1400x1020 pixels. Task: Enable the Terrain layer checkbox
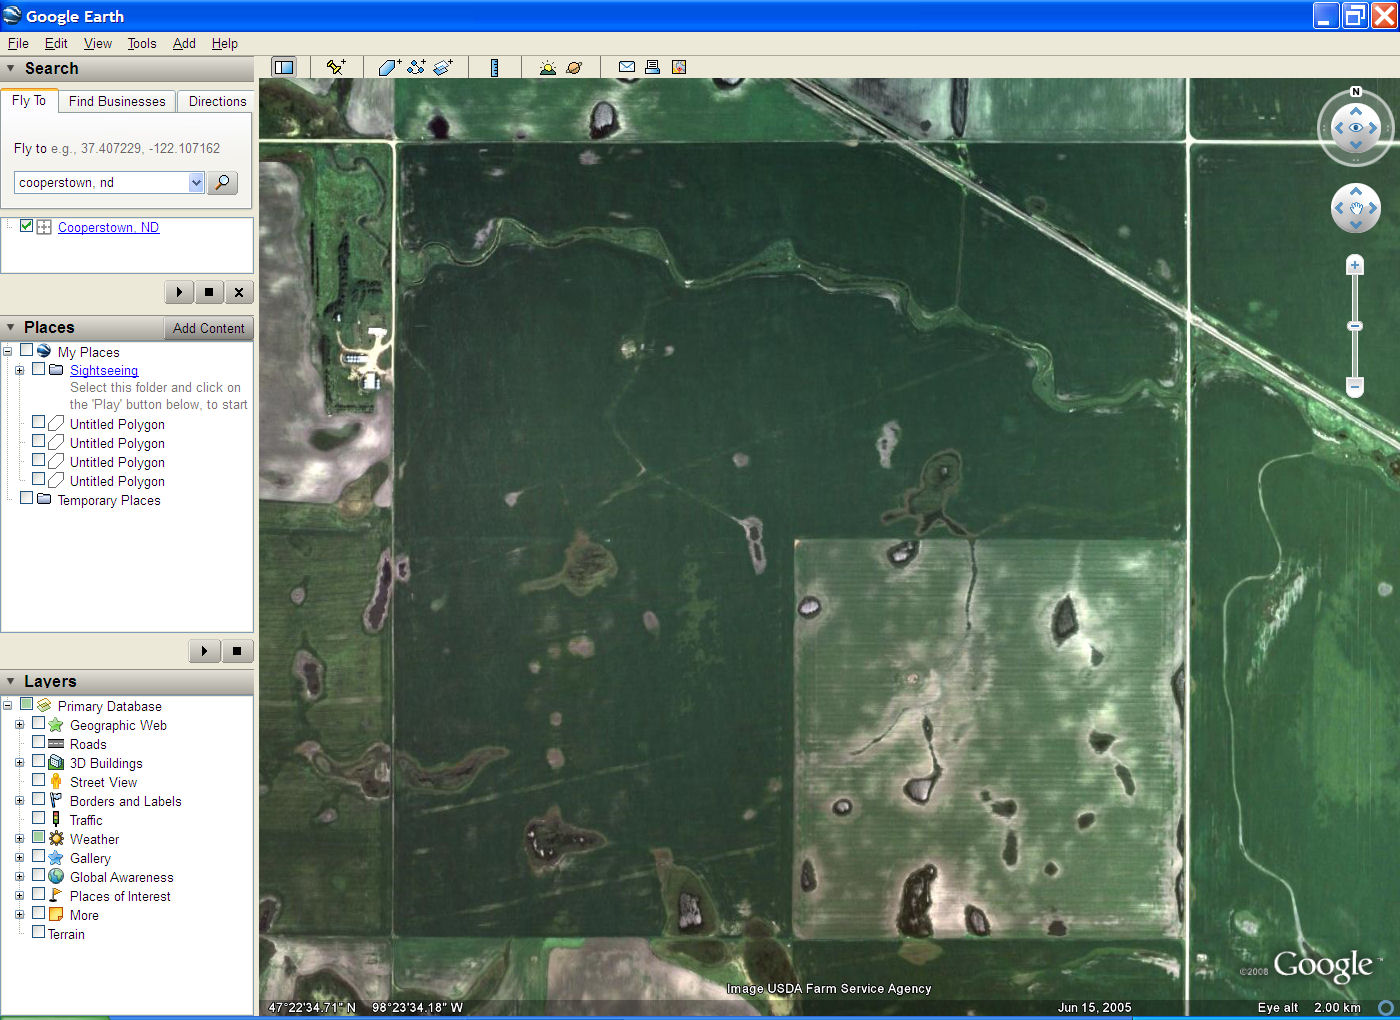coord(38,932)
